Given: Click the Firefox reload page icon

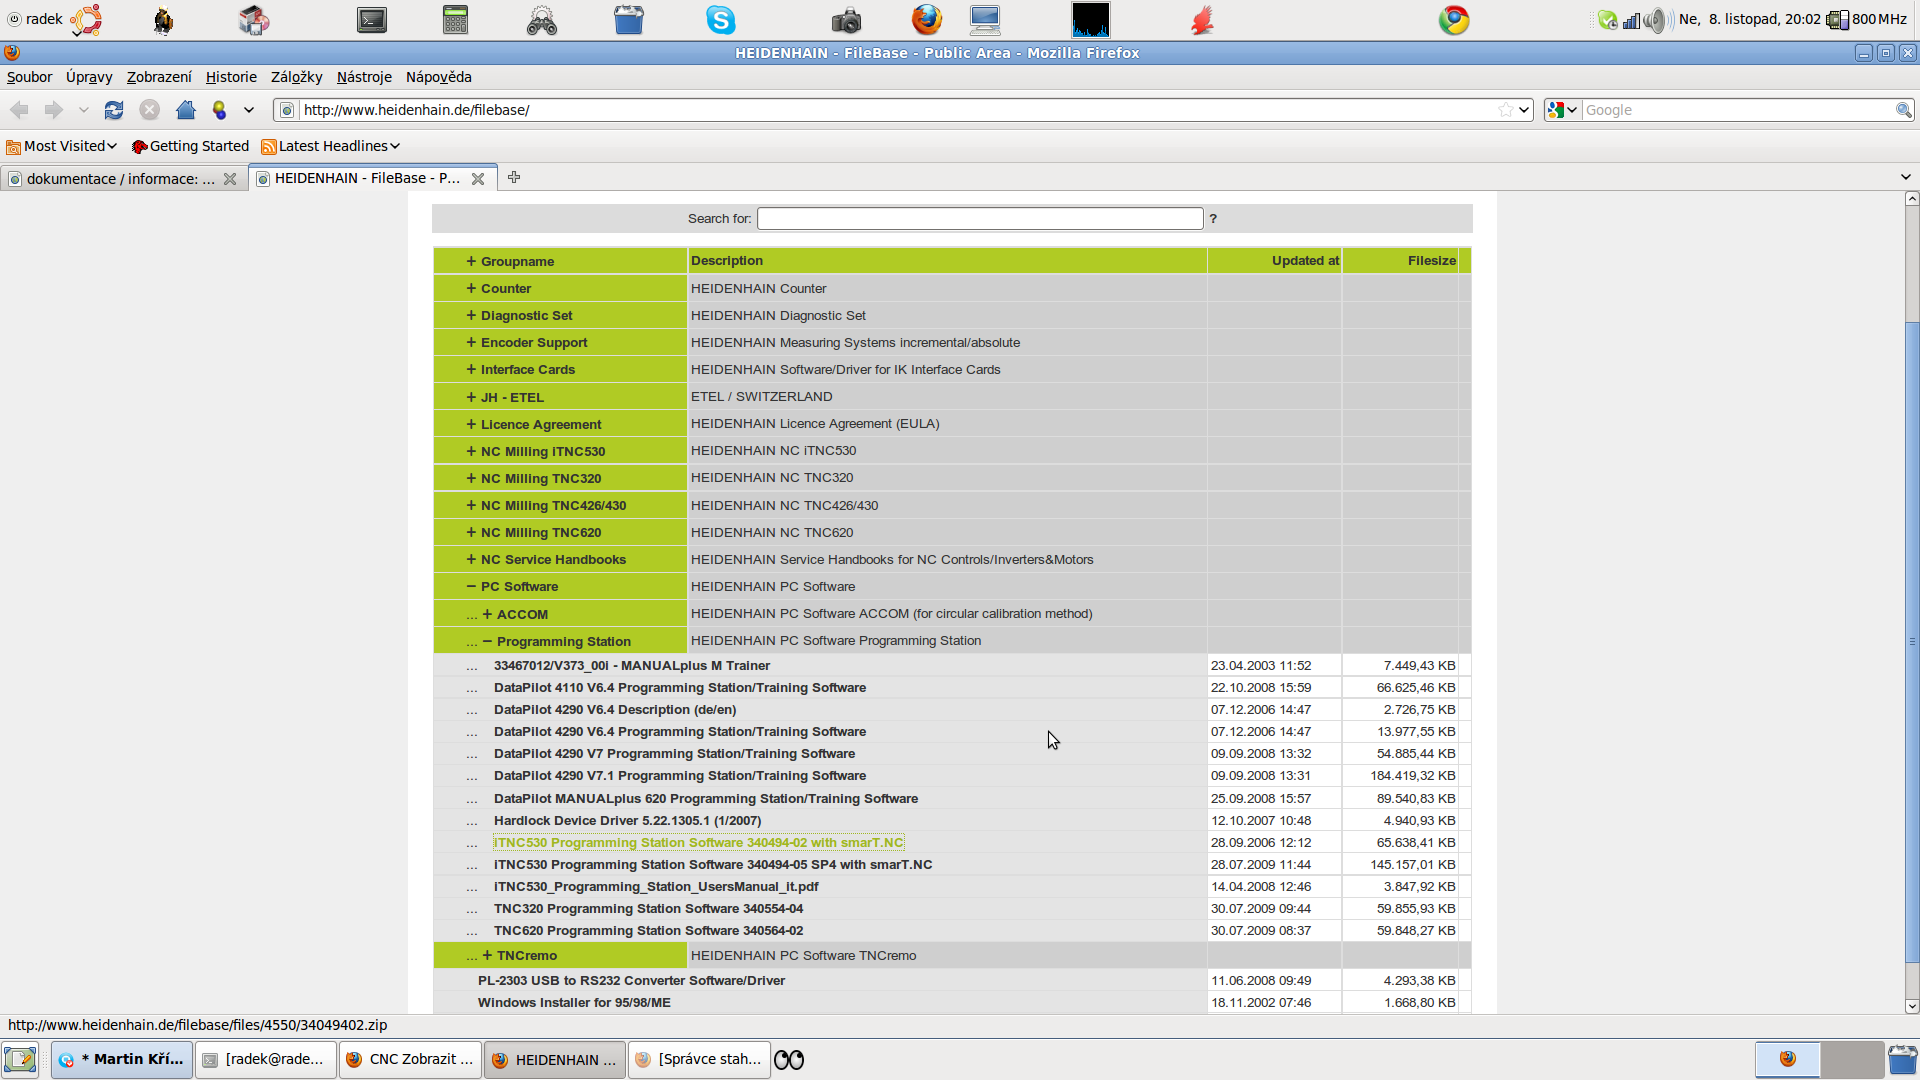Looking at the screenshot, I should click(x=114, y=110).
